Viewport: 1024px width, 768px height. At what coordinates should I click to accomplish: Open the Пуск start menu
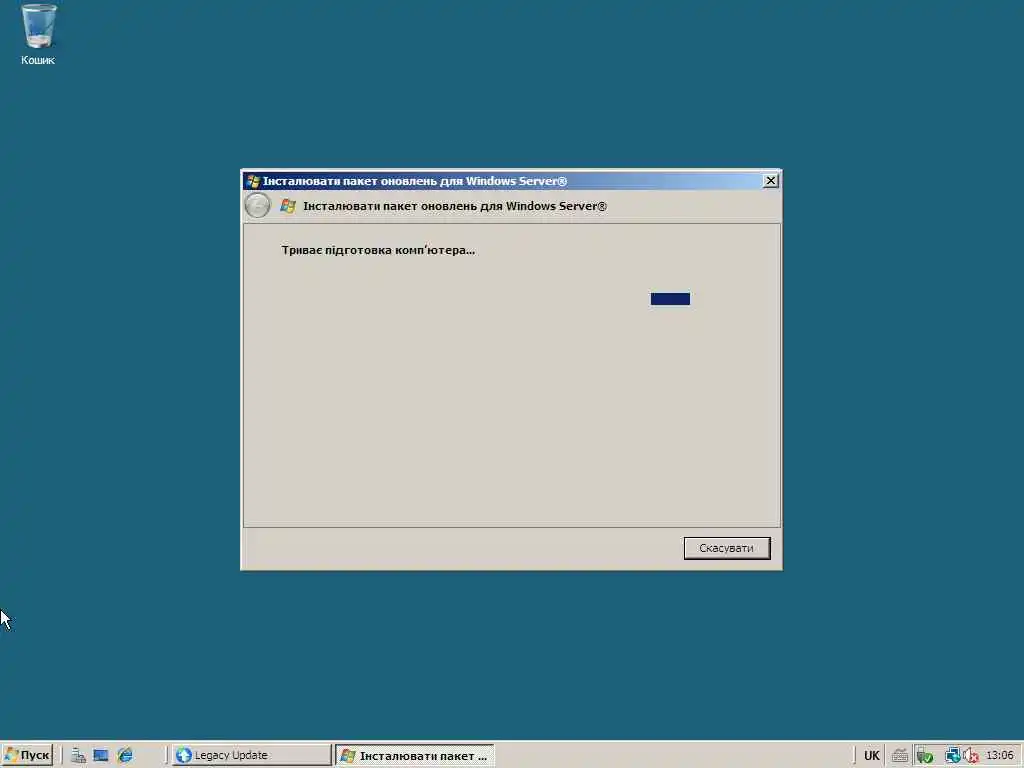[27, 755]
